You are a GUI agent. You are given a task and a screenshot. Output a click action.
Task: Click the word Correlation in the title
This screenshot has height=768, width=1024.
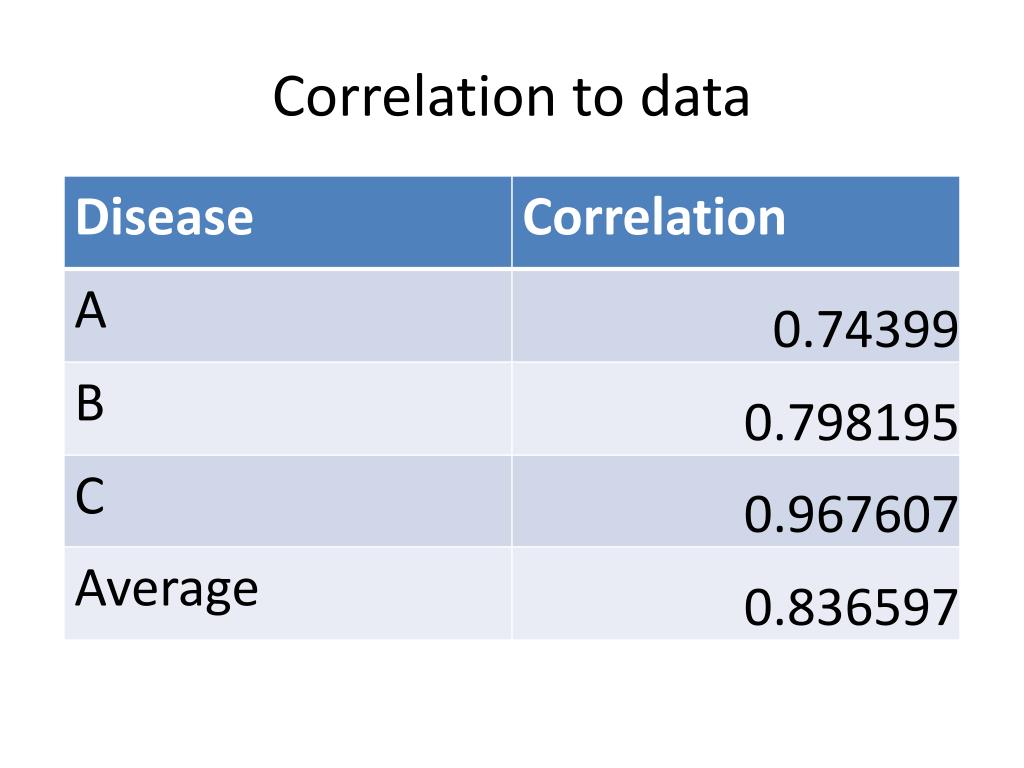414,97
